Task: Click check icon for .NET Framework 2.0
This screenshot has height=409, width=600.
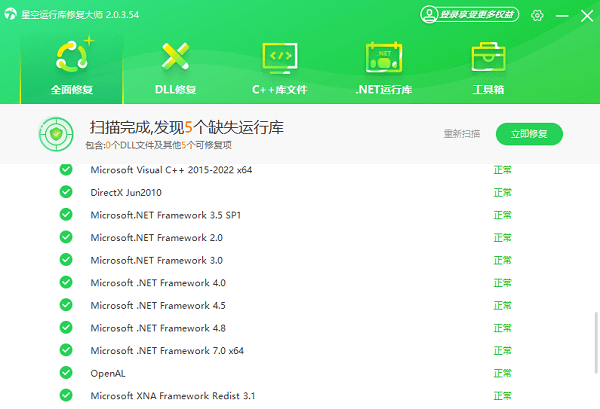Action: click(66, 237)
